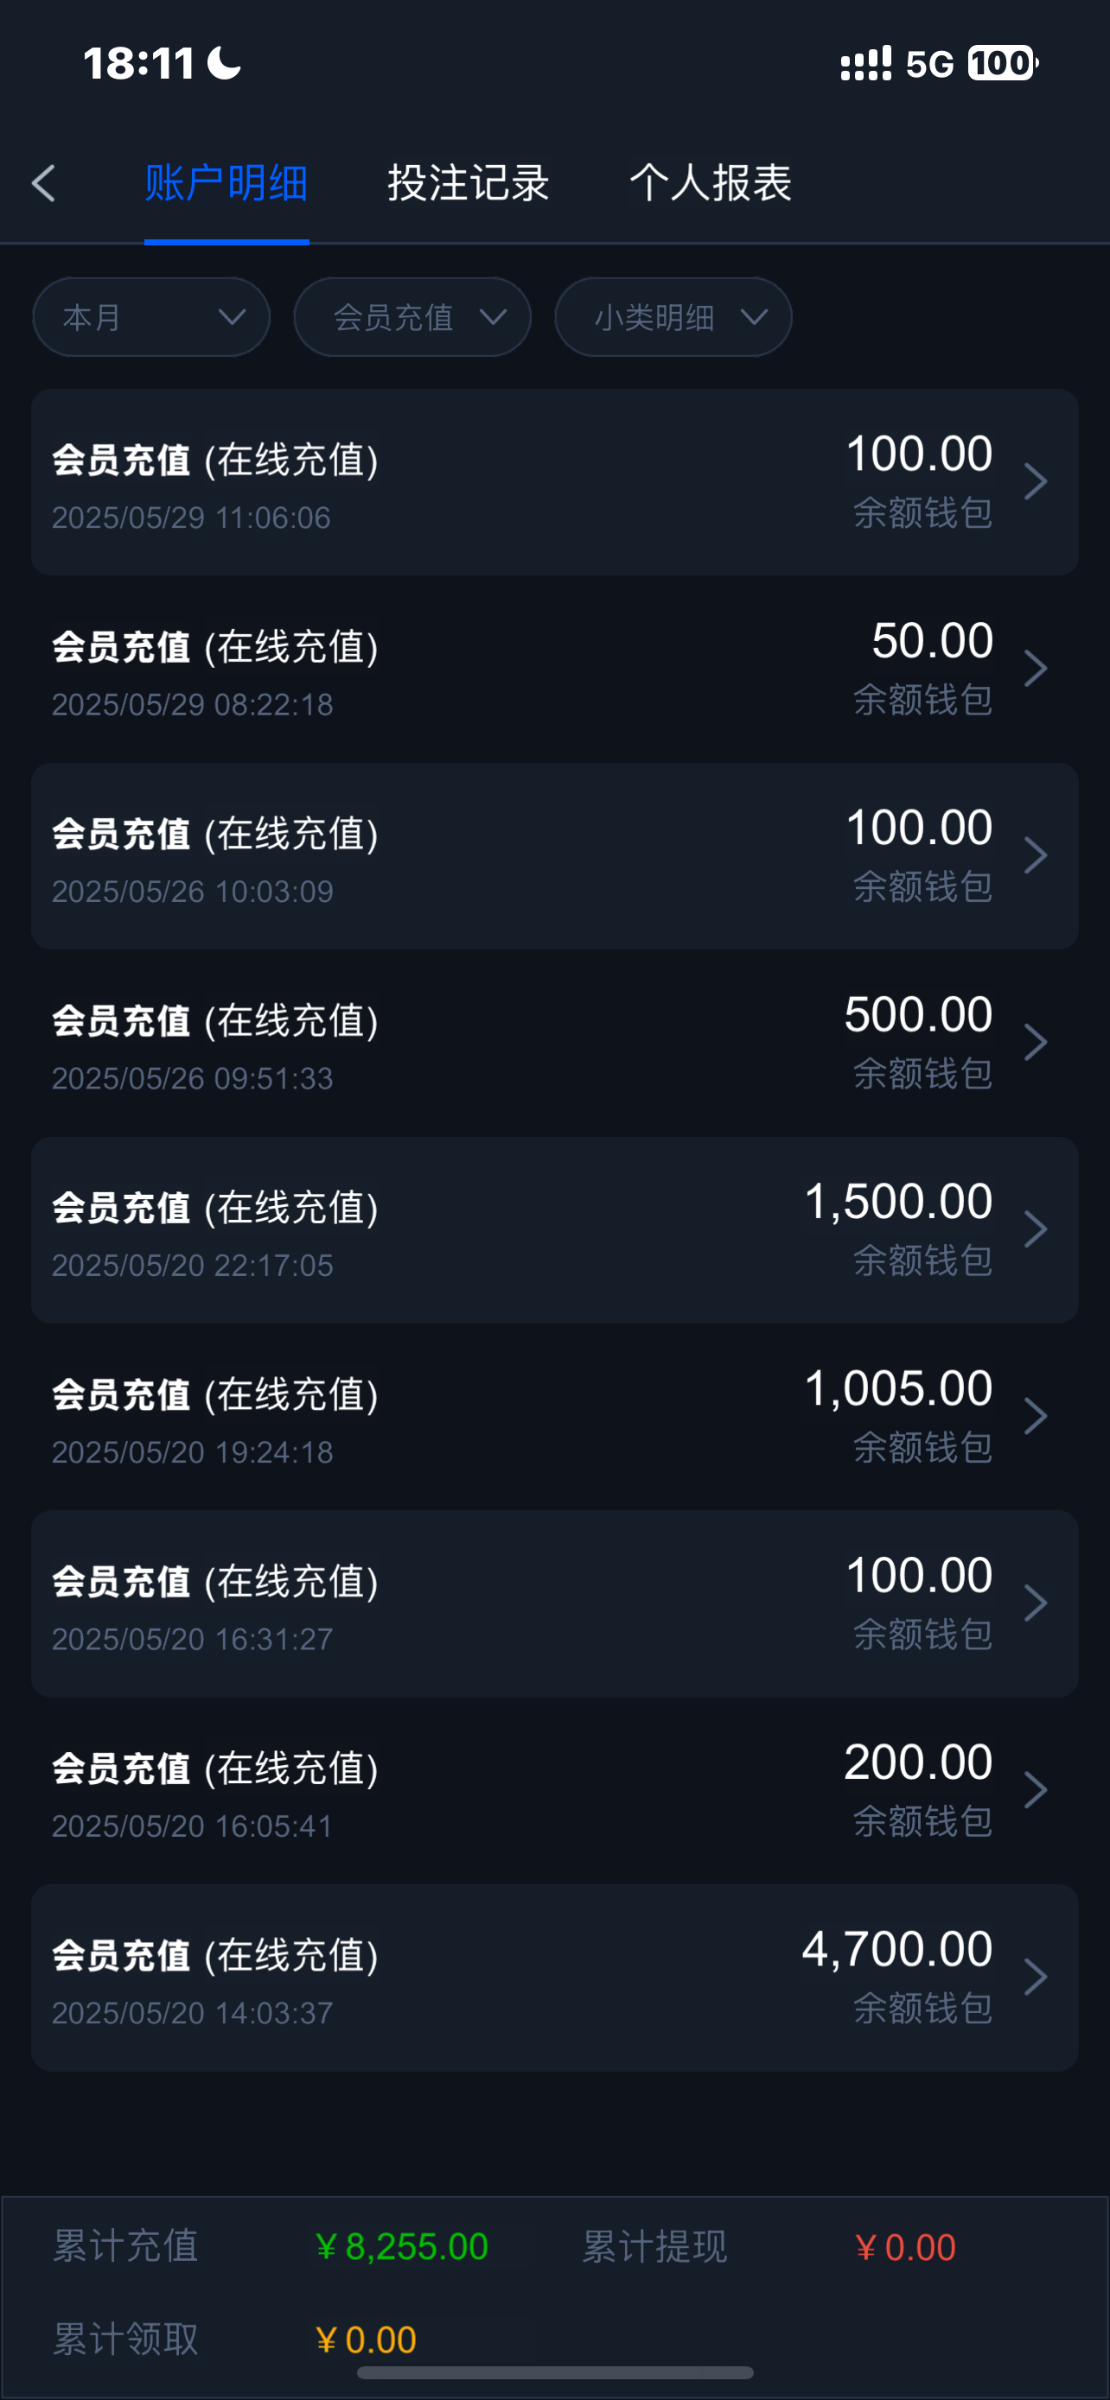The height and width of the screenshot is (2400, 1110).
Task: Tap chevron on 10:03:09 recharge entry
Action: coord(1035,856)
